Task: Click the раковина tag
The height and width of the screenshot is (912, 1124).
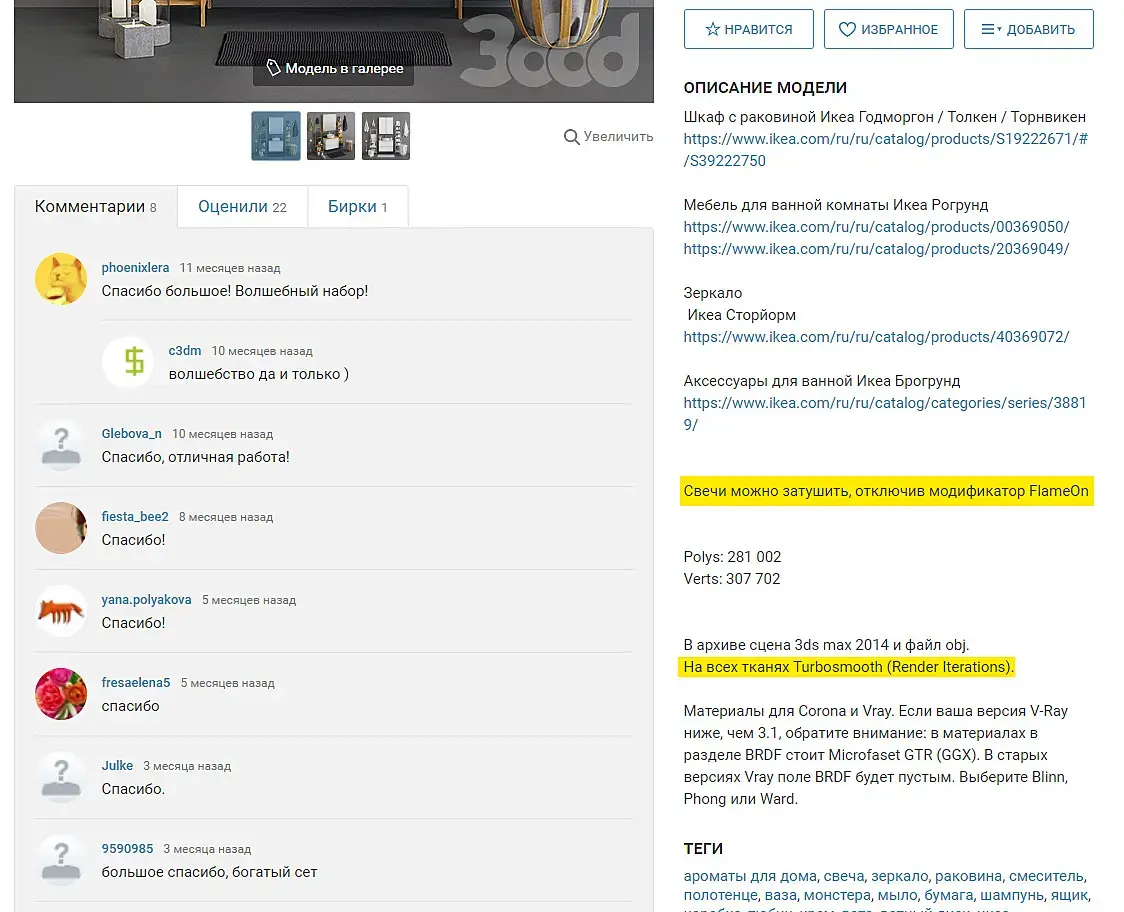Action: pyautogui.click(x=968, y=876)
